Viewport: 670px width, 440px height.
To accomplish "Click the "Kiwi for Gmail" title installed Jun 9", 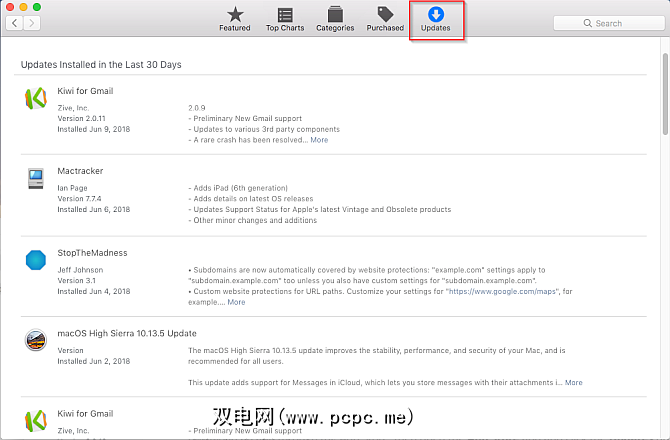I will pos(85,91).
